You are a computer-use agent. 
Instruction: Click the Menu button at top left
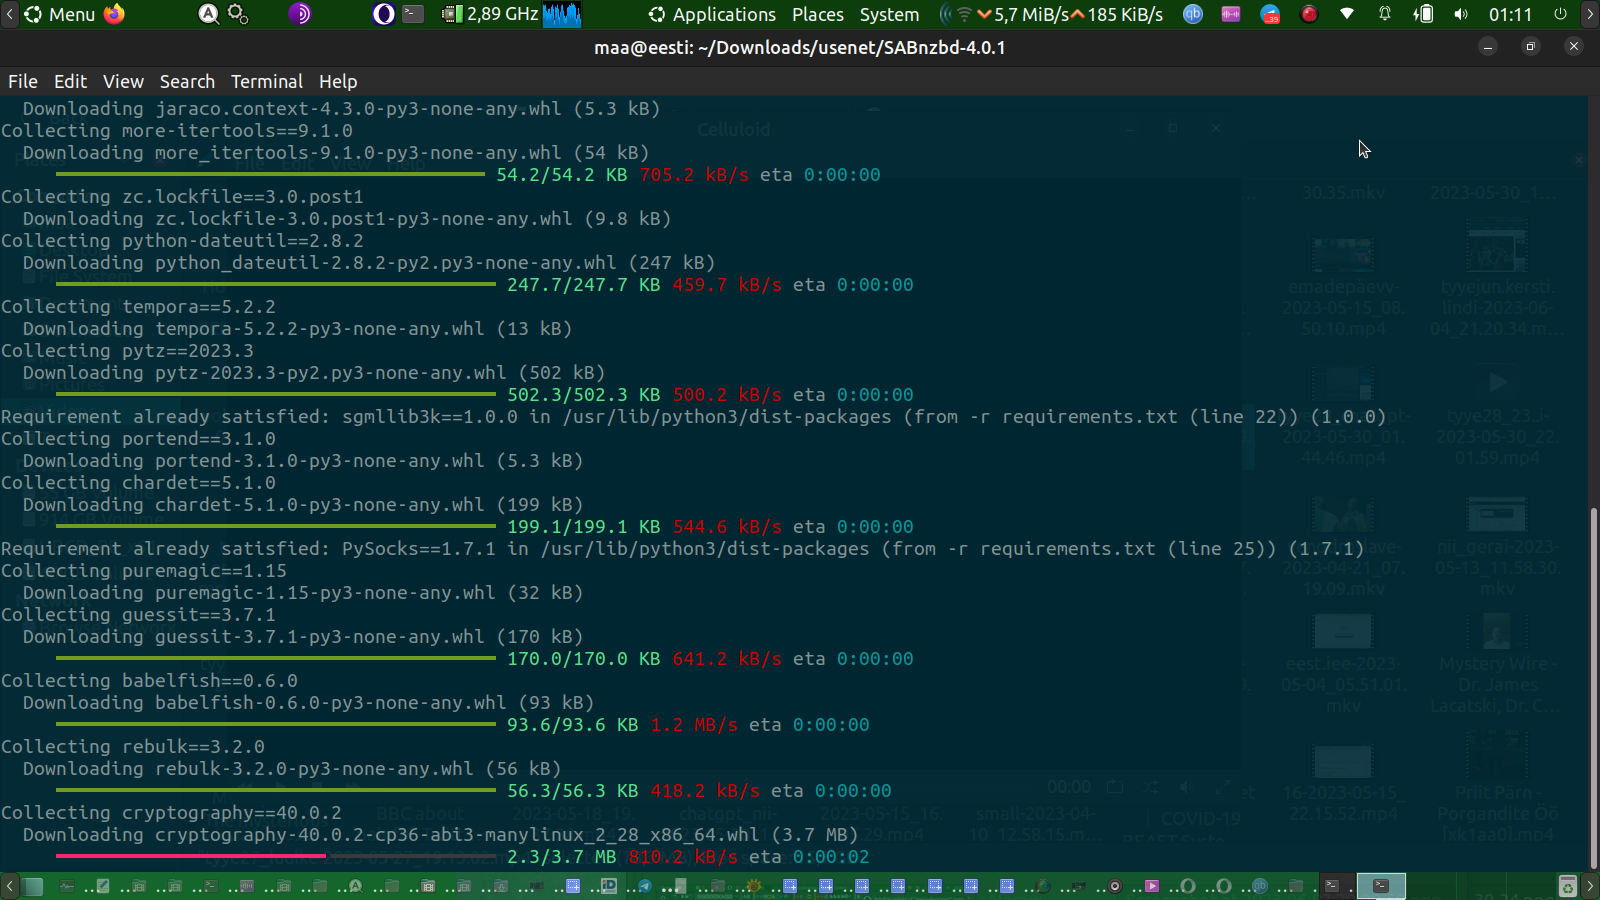click(60, 14)
